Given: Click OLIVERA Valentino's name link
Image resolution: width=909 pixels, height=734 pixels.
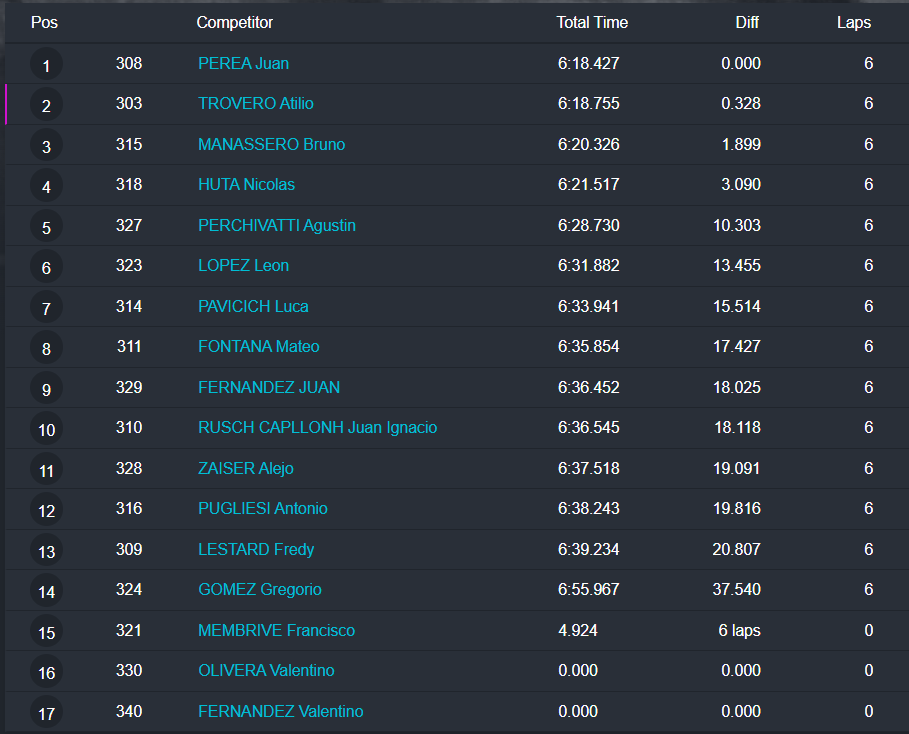Looking at the screenshot, I should point(266,671).
